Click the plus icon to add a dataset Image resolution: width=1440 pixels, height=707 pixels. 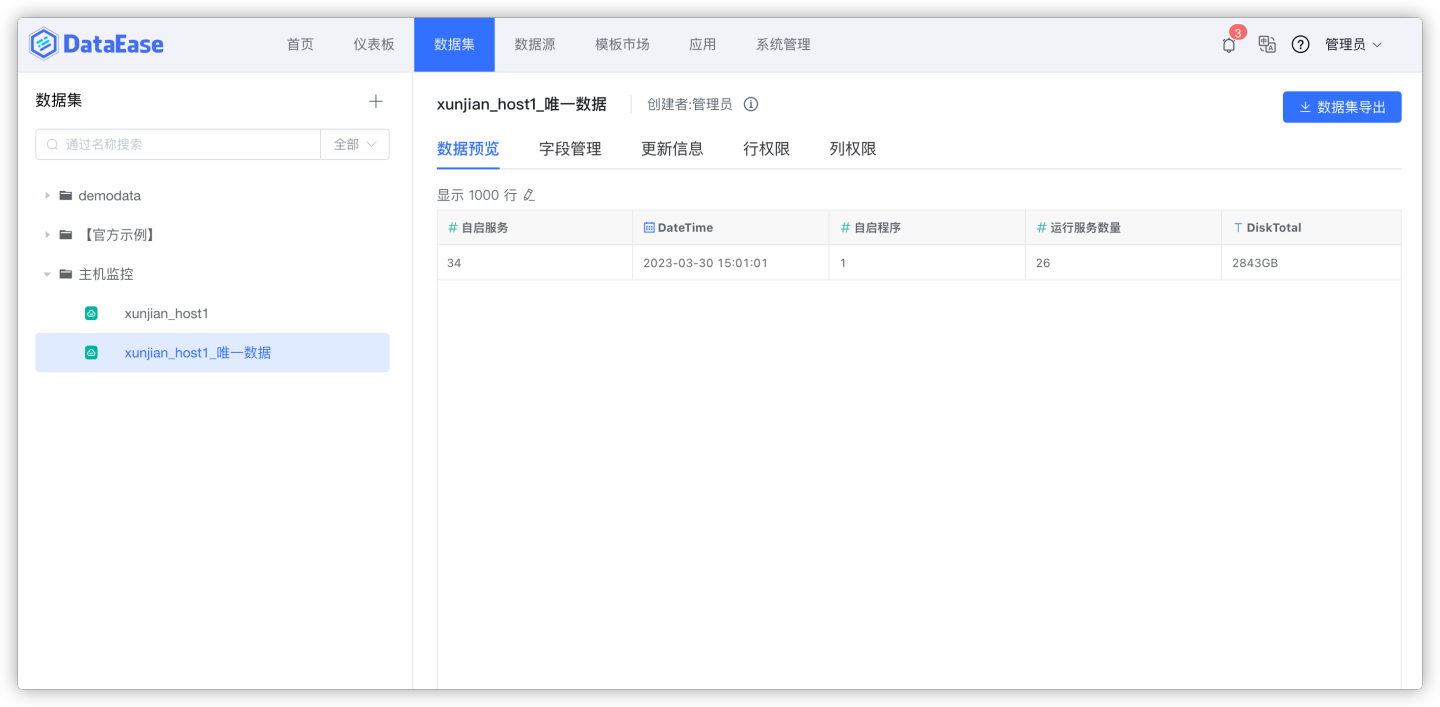pyautogui.click(x=376, y=100)
